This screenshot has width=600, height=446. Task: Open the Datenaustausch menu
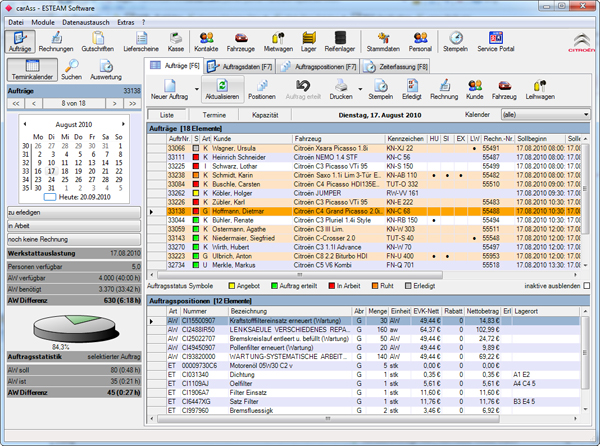[x=88, y=21]
